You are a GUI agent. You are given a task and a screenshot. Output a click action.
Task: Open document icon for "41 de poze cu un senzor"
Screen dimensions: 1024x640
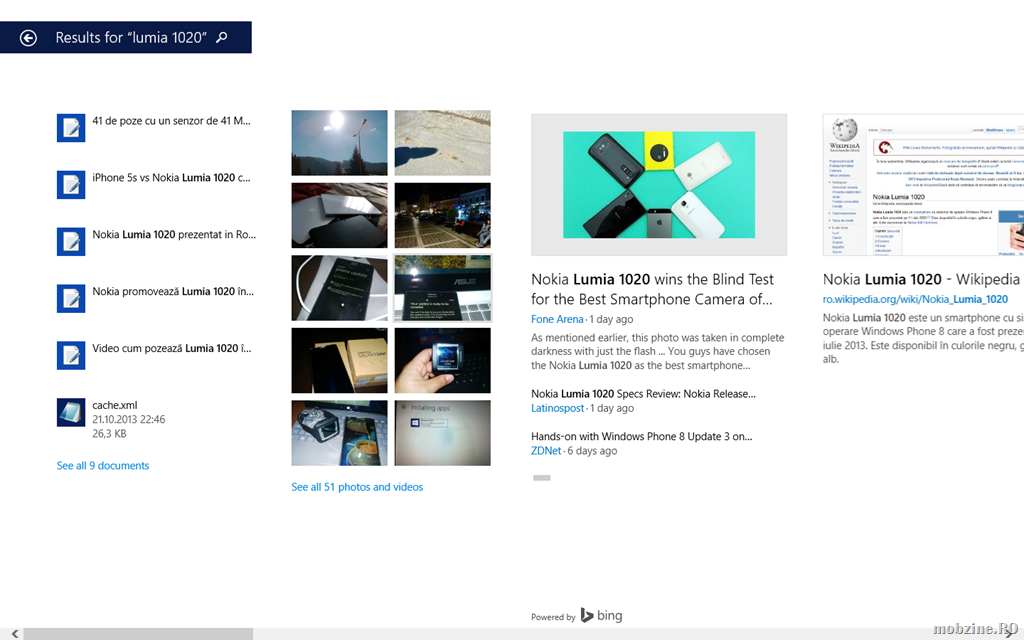71,128
